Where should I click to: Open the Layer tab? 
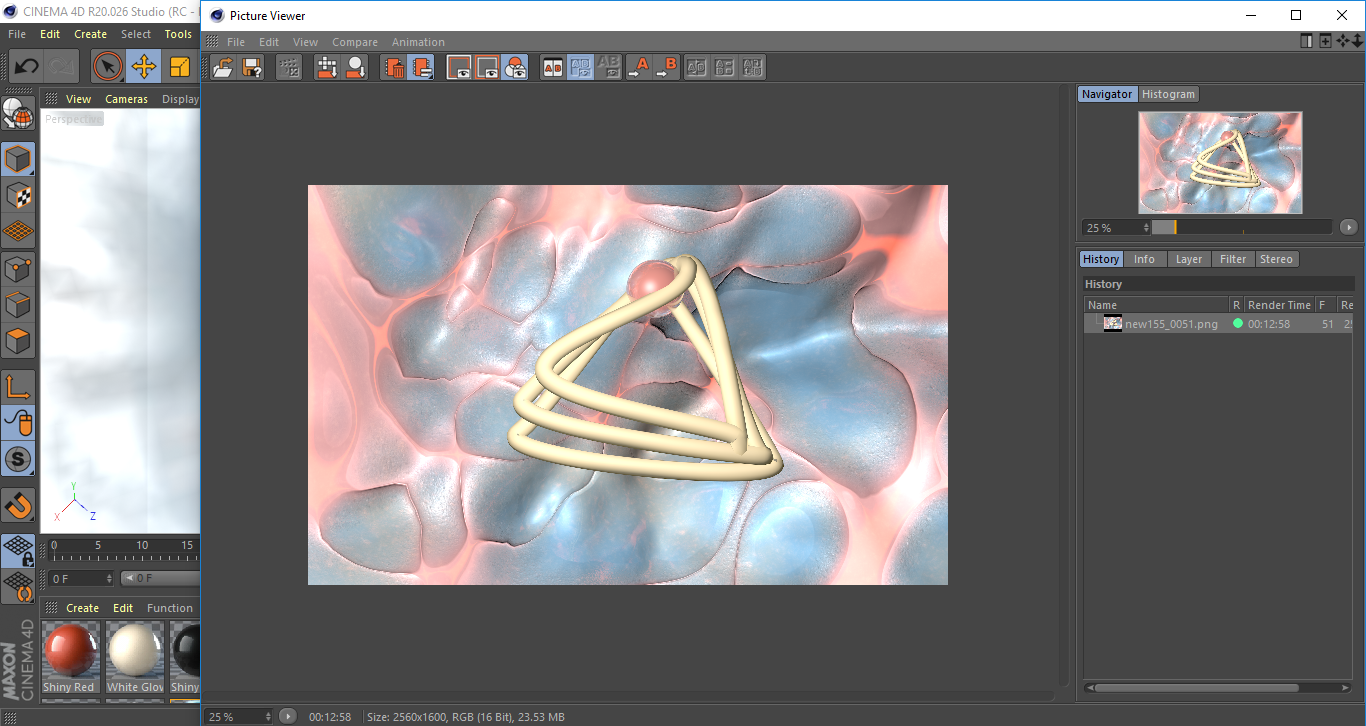pos(1189,259)
